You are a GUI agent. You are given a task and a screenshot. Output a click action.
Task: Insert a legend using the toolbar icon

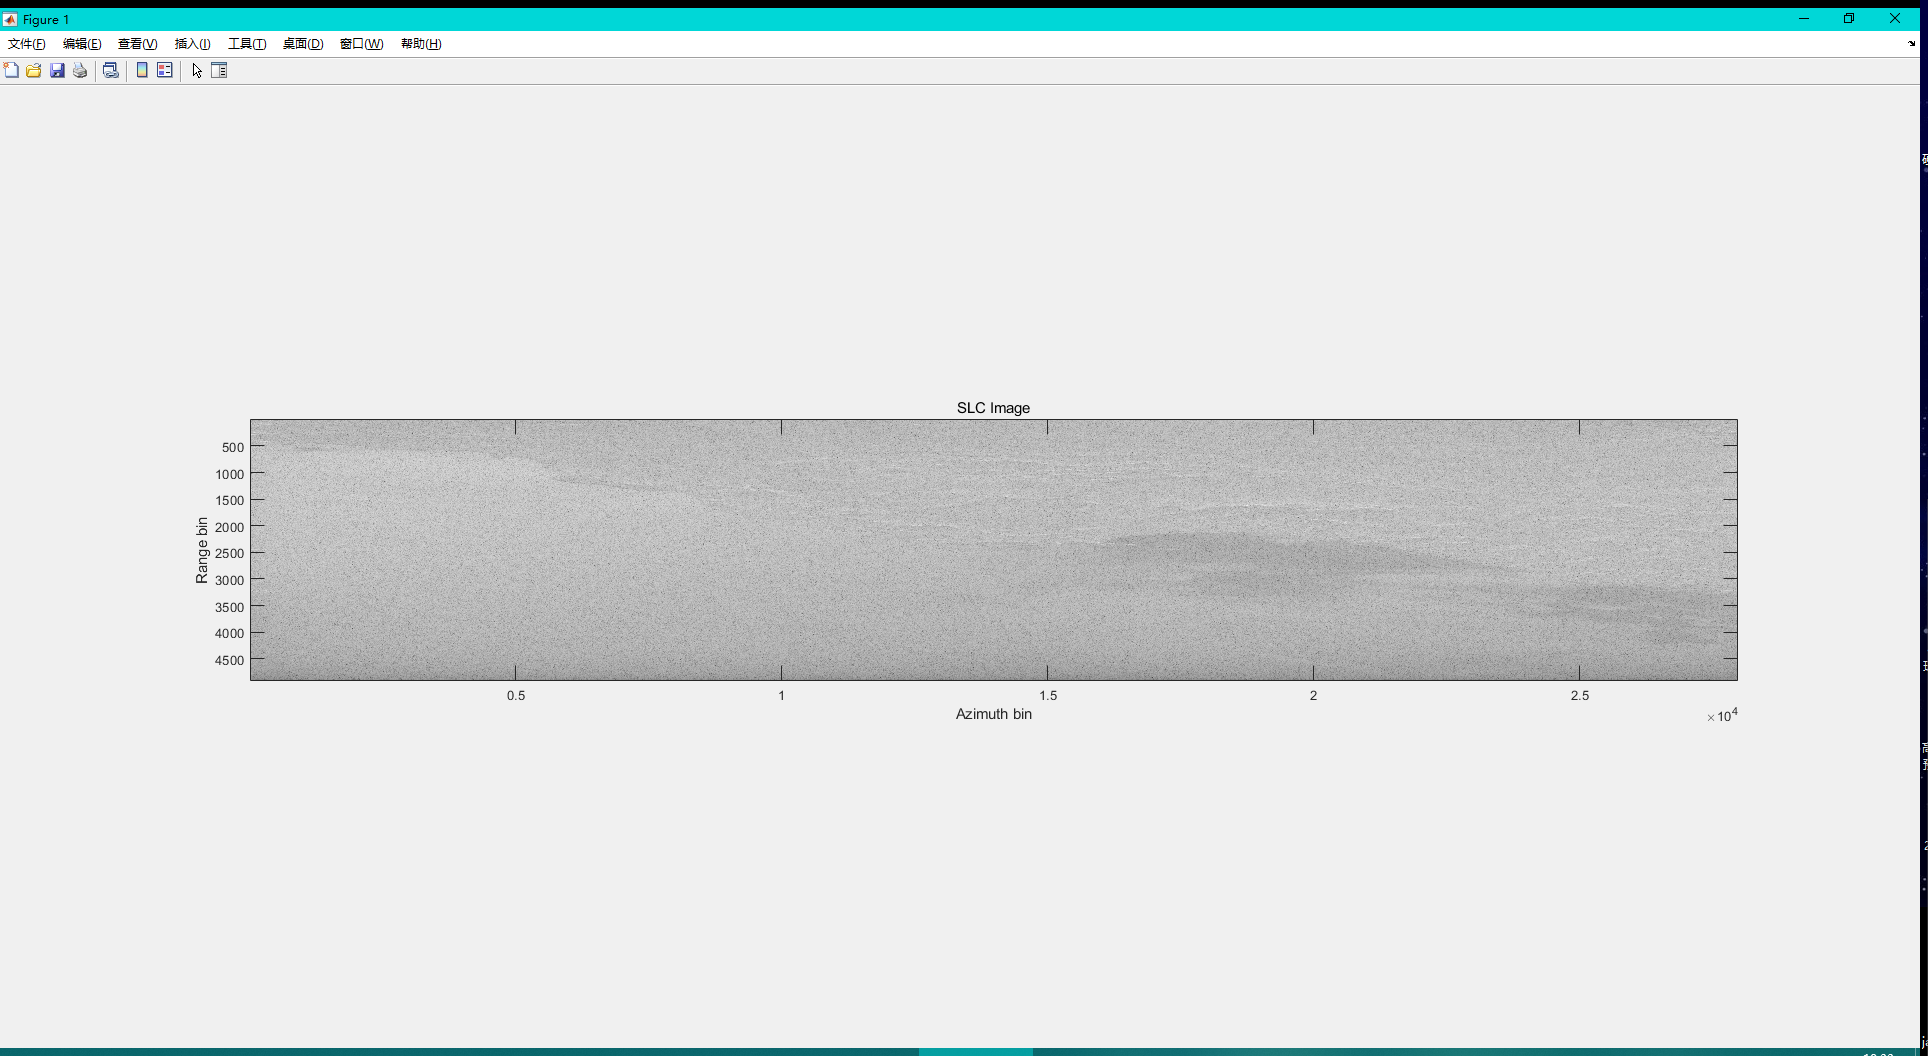click(165, 70)
